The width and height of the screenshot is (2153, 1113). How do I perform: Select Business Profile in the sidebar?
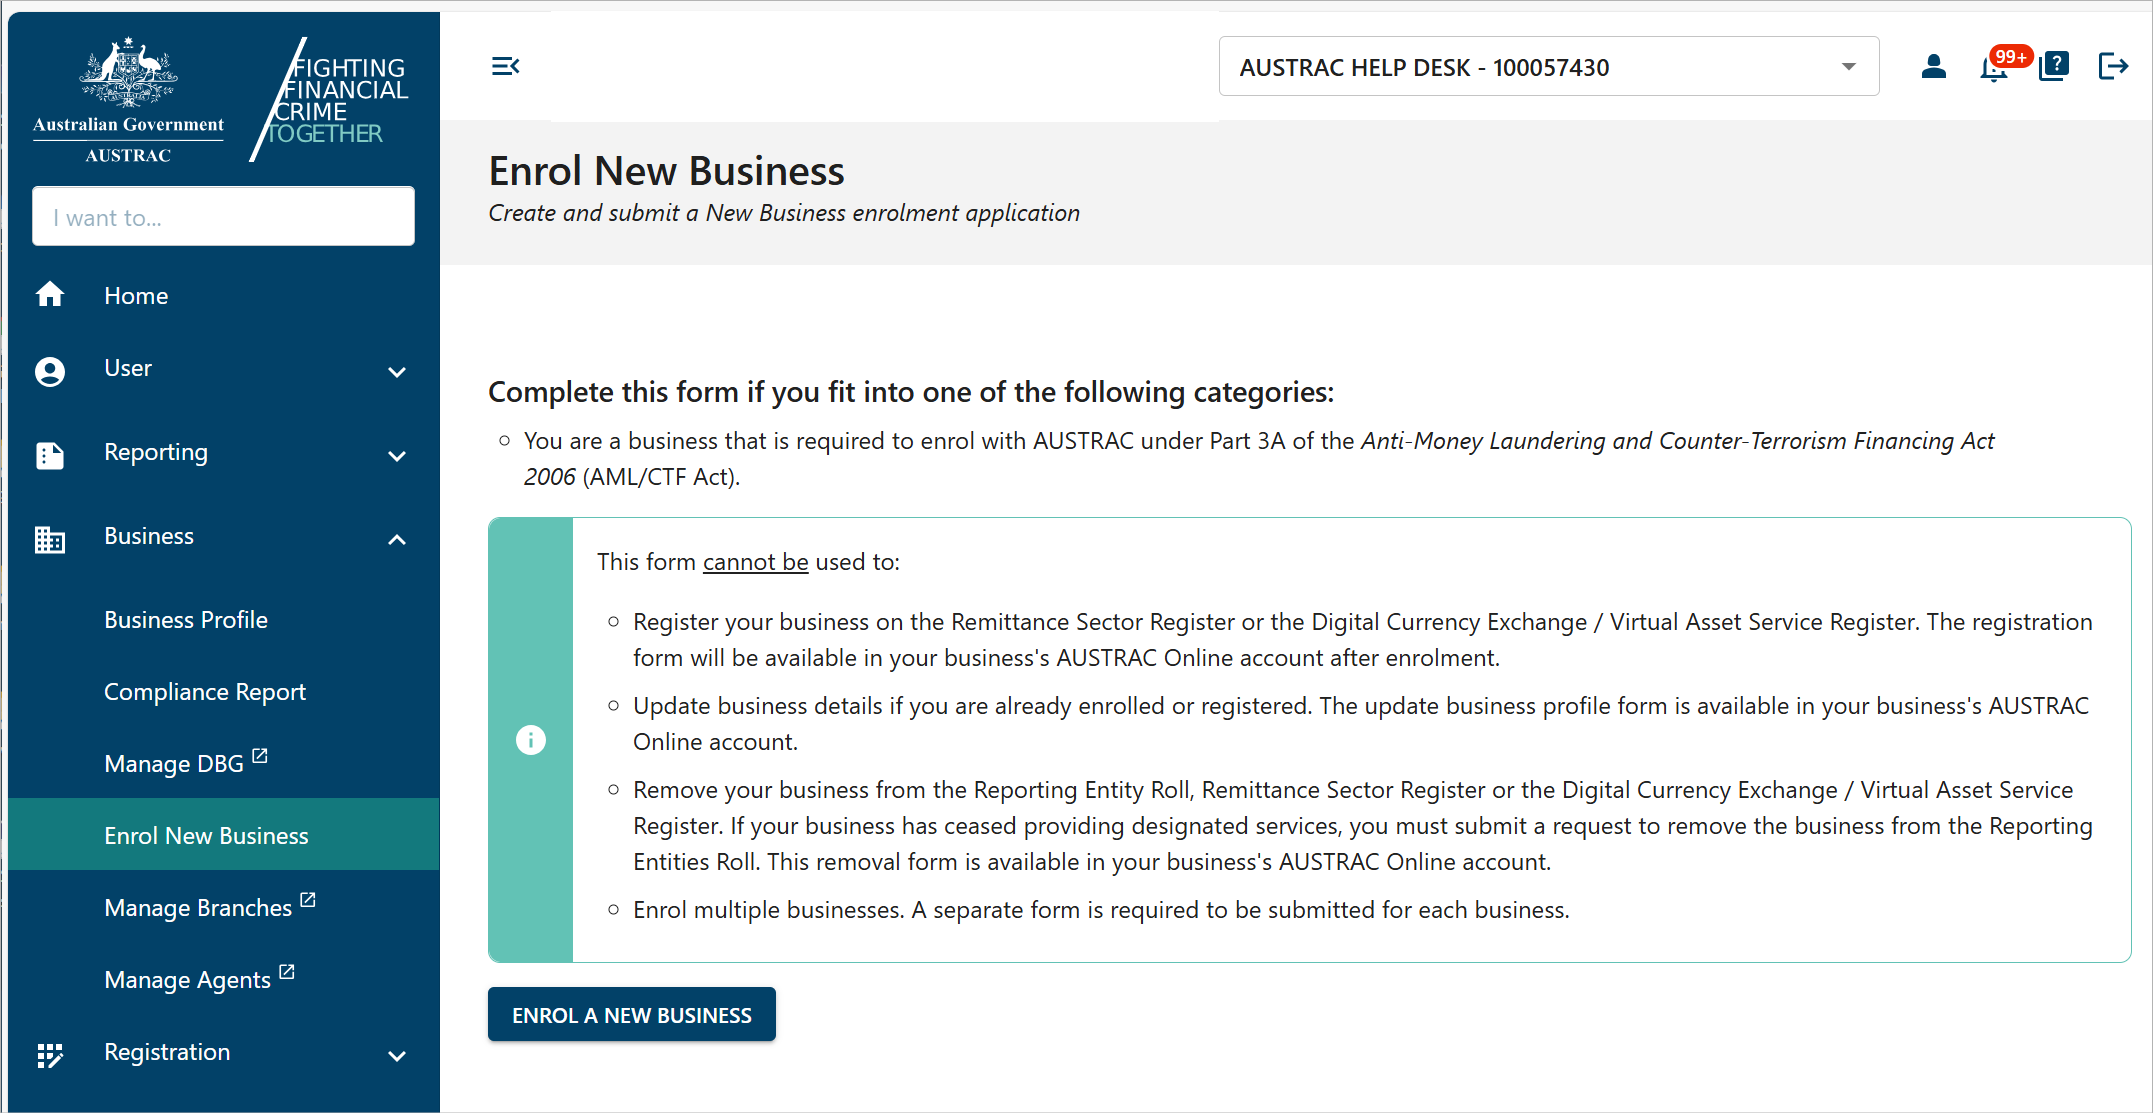tap(186, 619)
